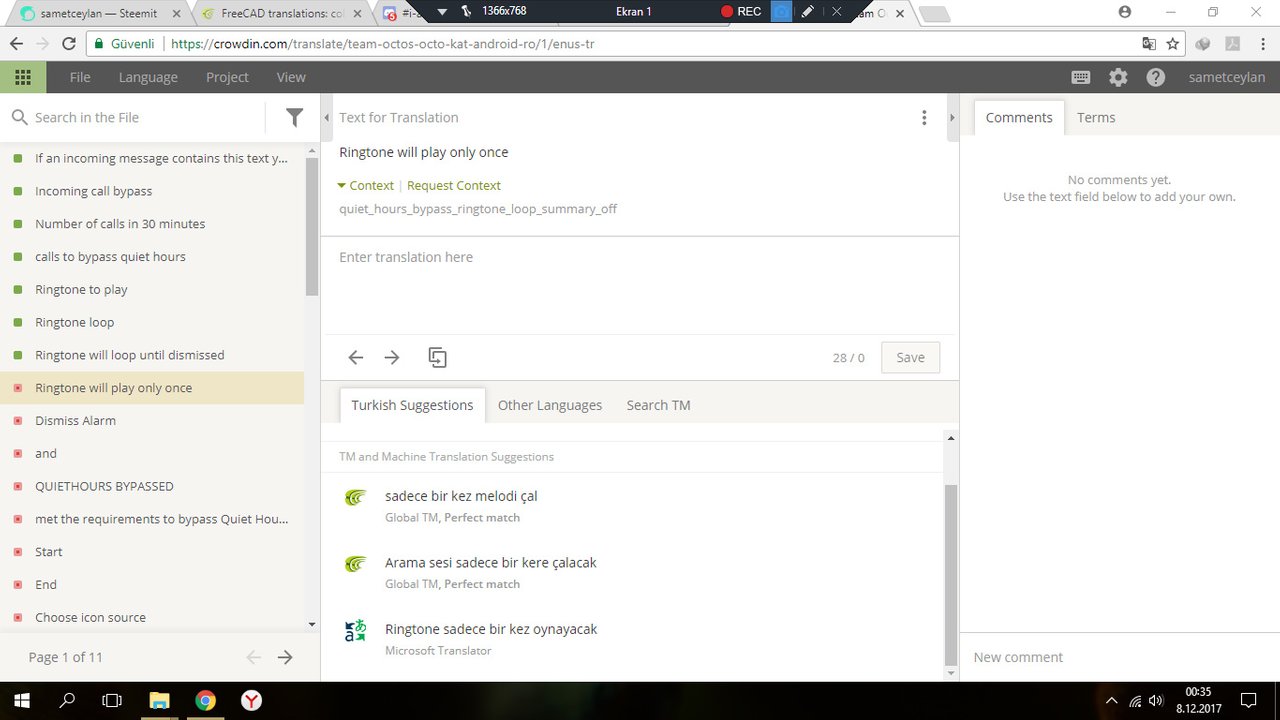1280x720 pixels.
Task: Click the Request Context link
Action: [453, 185]
